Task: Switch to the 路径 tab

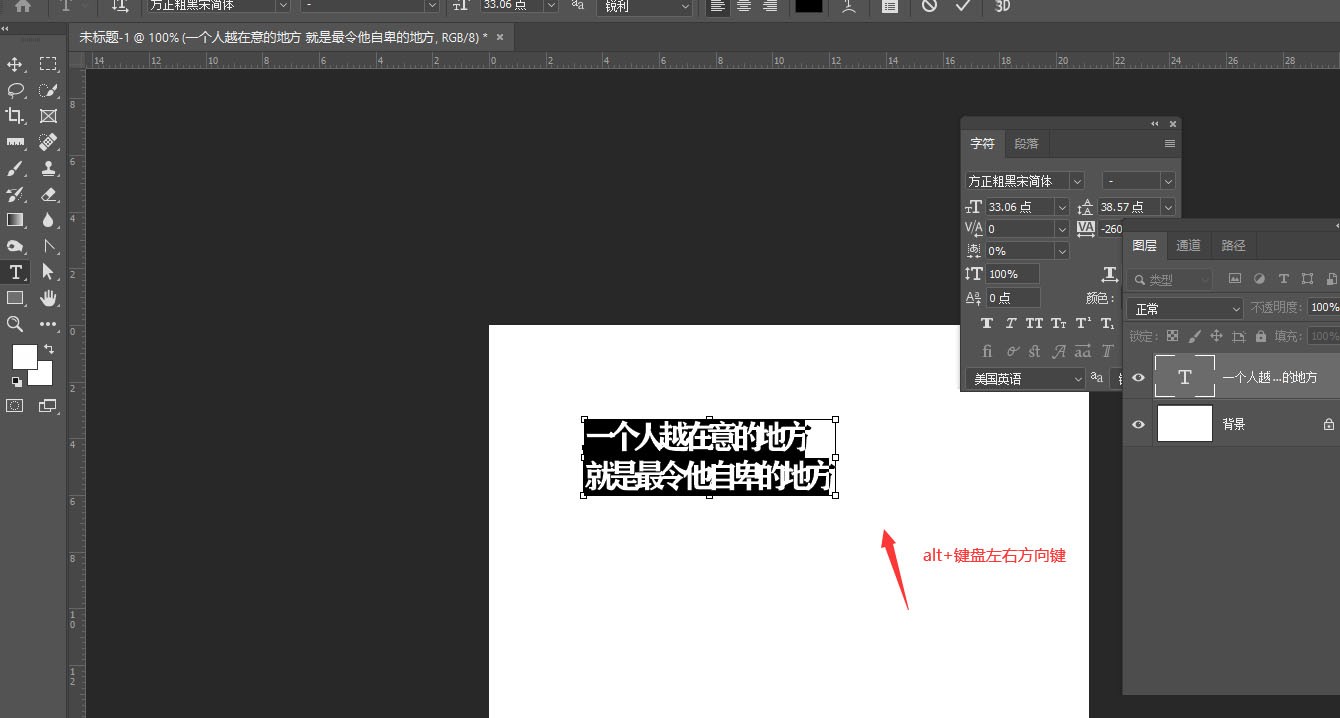Action: point(1234,245)
